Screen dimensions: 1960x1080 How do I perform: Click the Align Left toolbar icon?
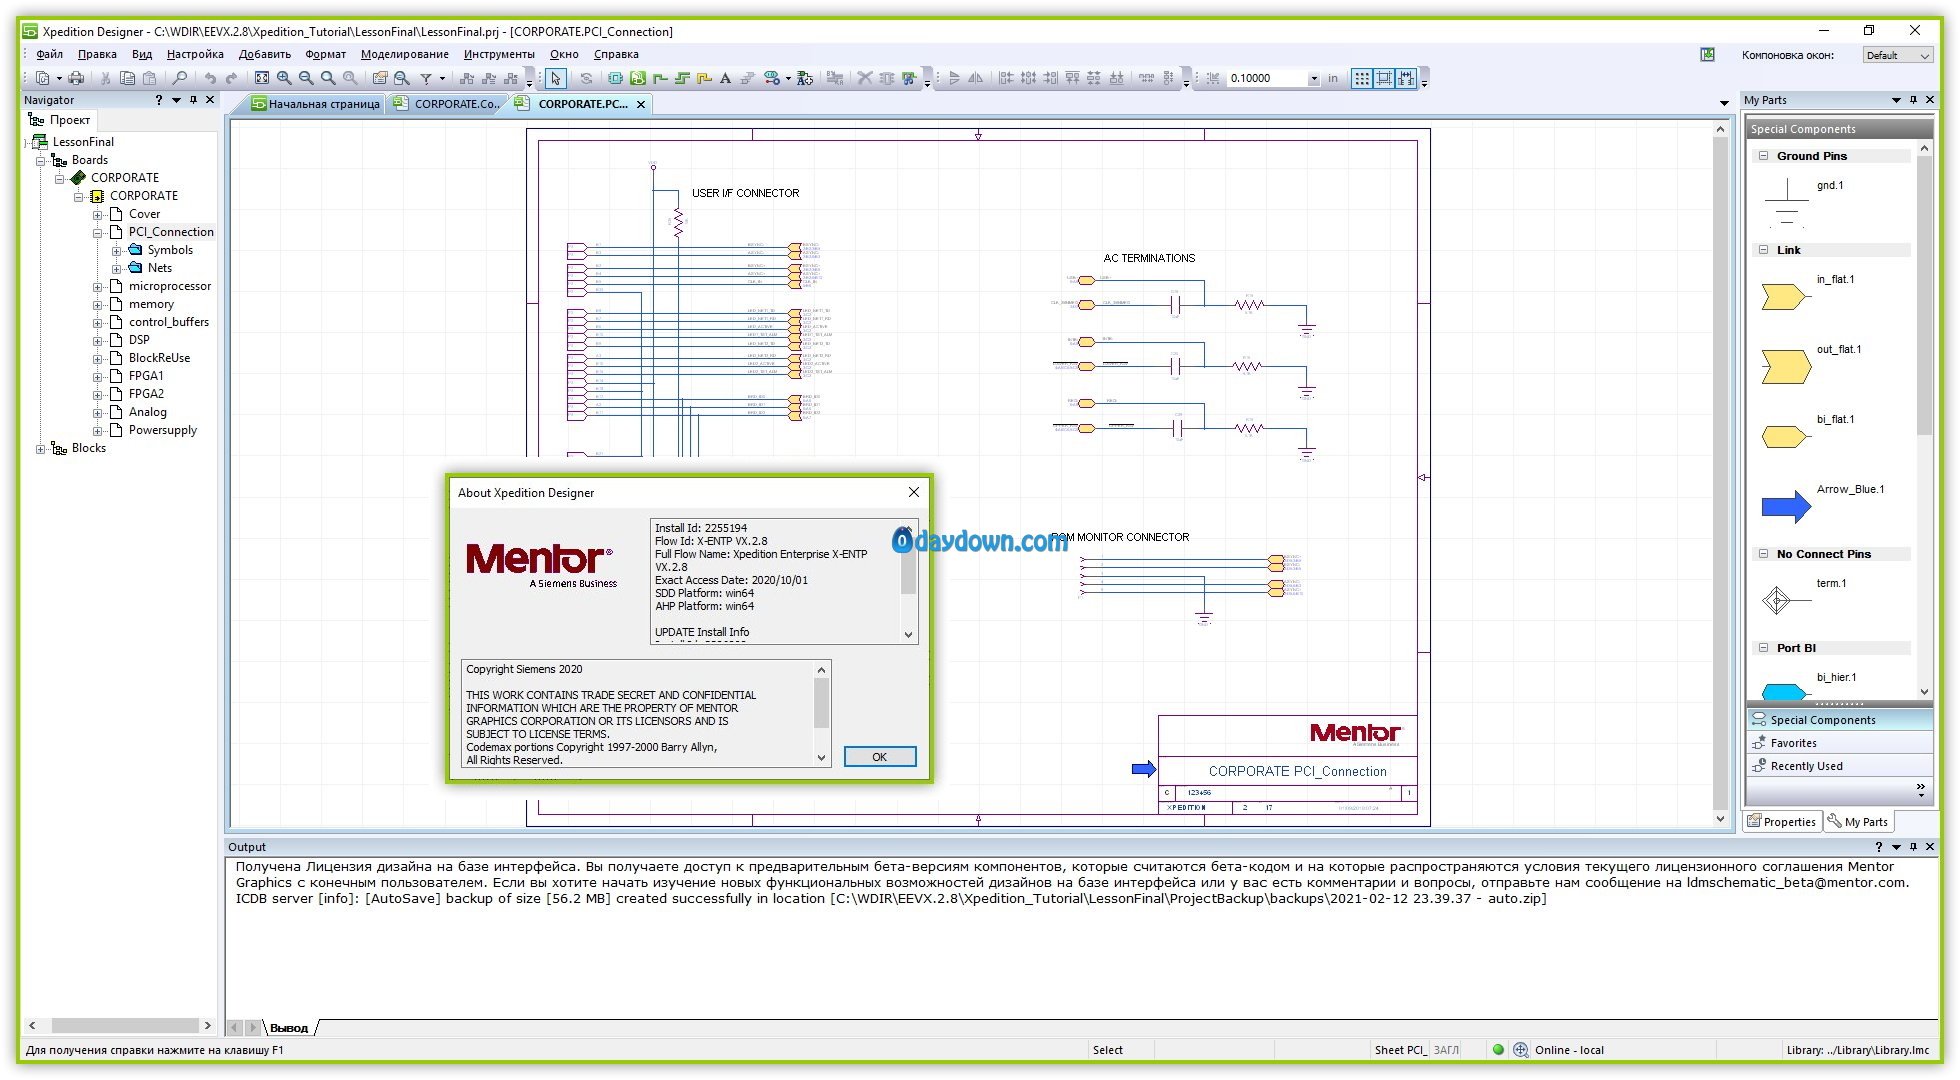coord(1005,78)
